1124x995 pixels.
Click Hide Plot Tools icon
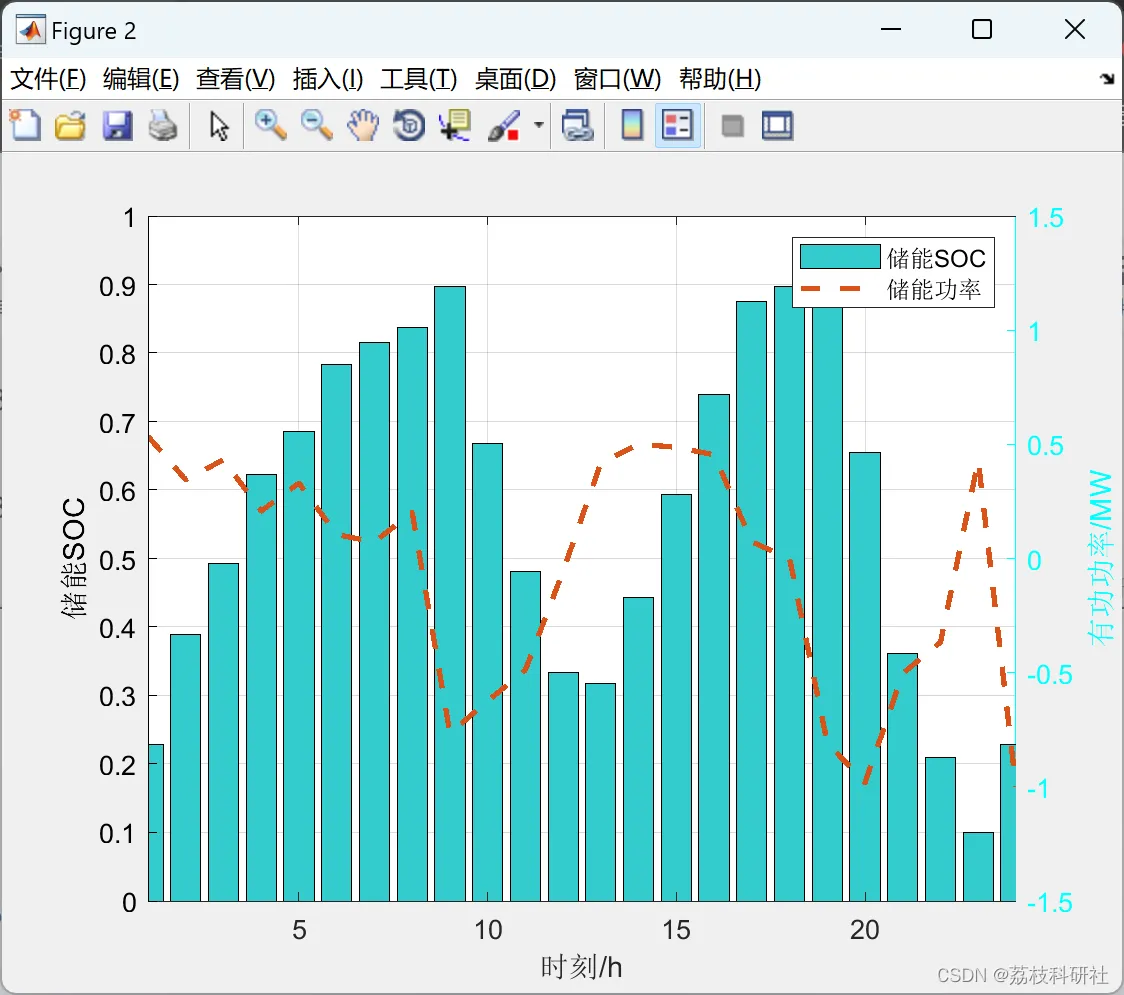pyautogui.click(x=732, y=126)
